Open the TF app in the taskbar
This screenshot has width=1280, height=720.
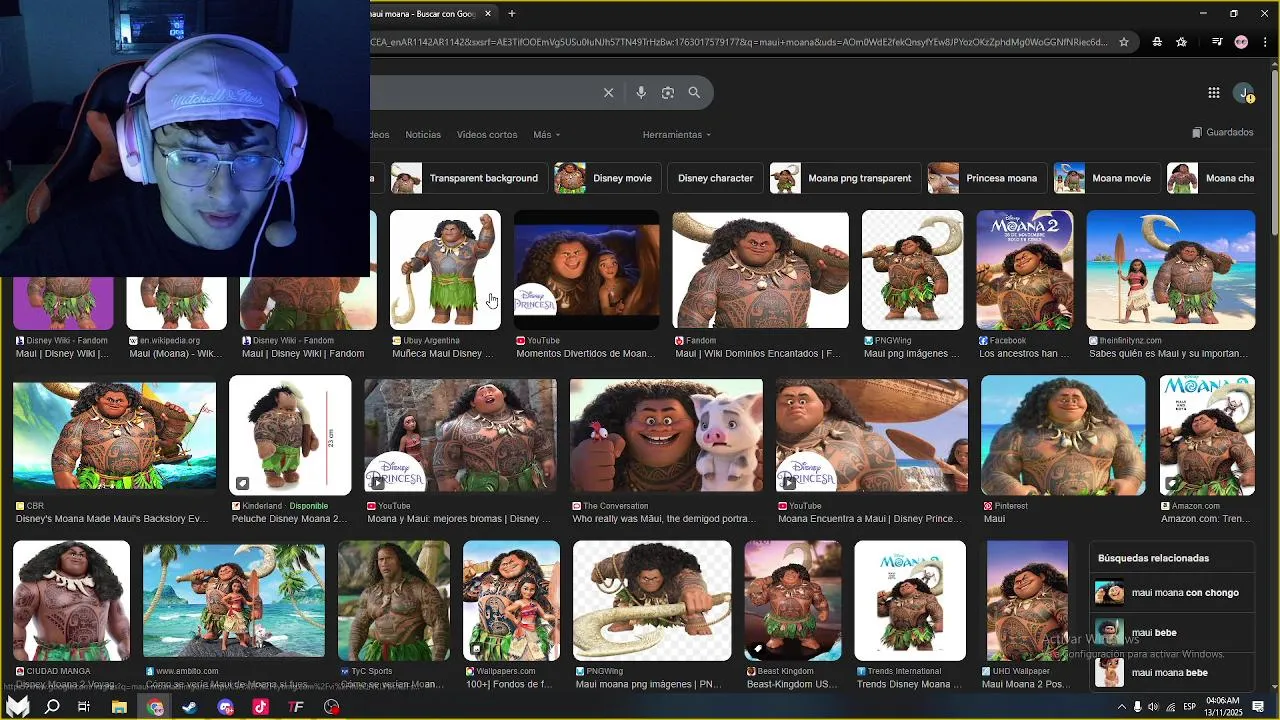[296, 707]
